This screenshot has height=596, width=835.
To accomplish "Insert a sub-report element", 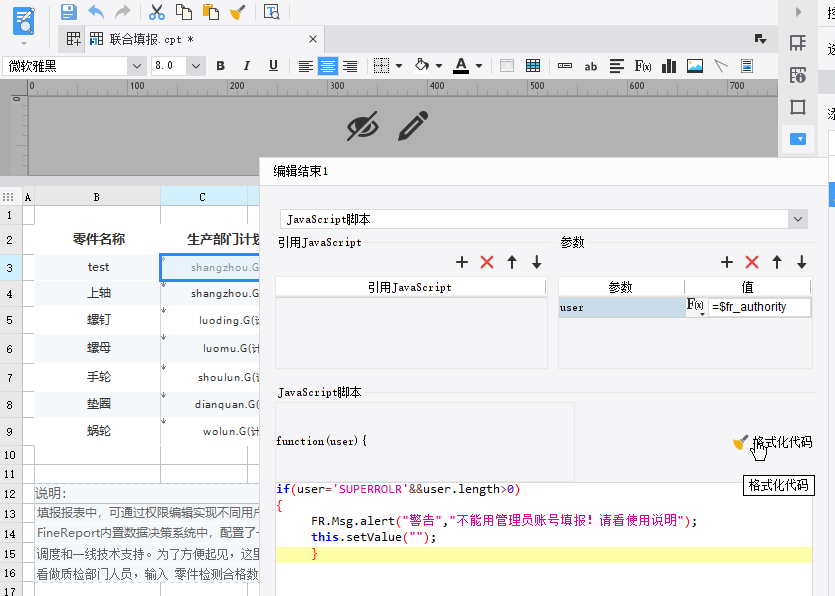I will 747,66.
